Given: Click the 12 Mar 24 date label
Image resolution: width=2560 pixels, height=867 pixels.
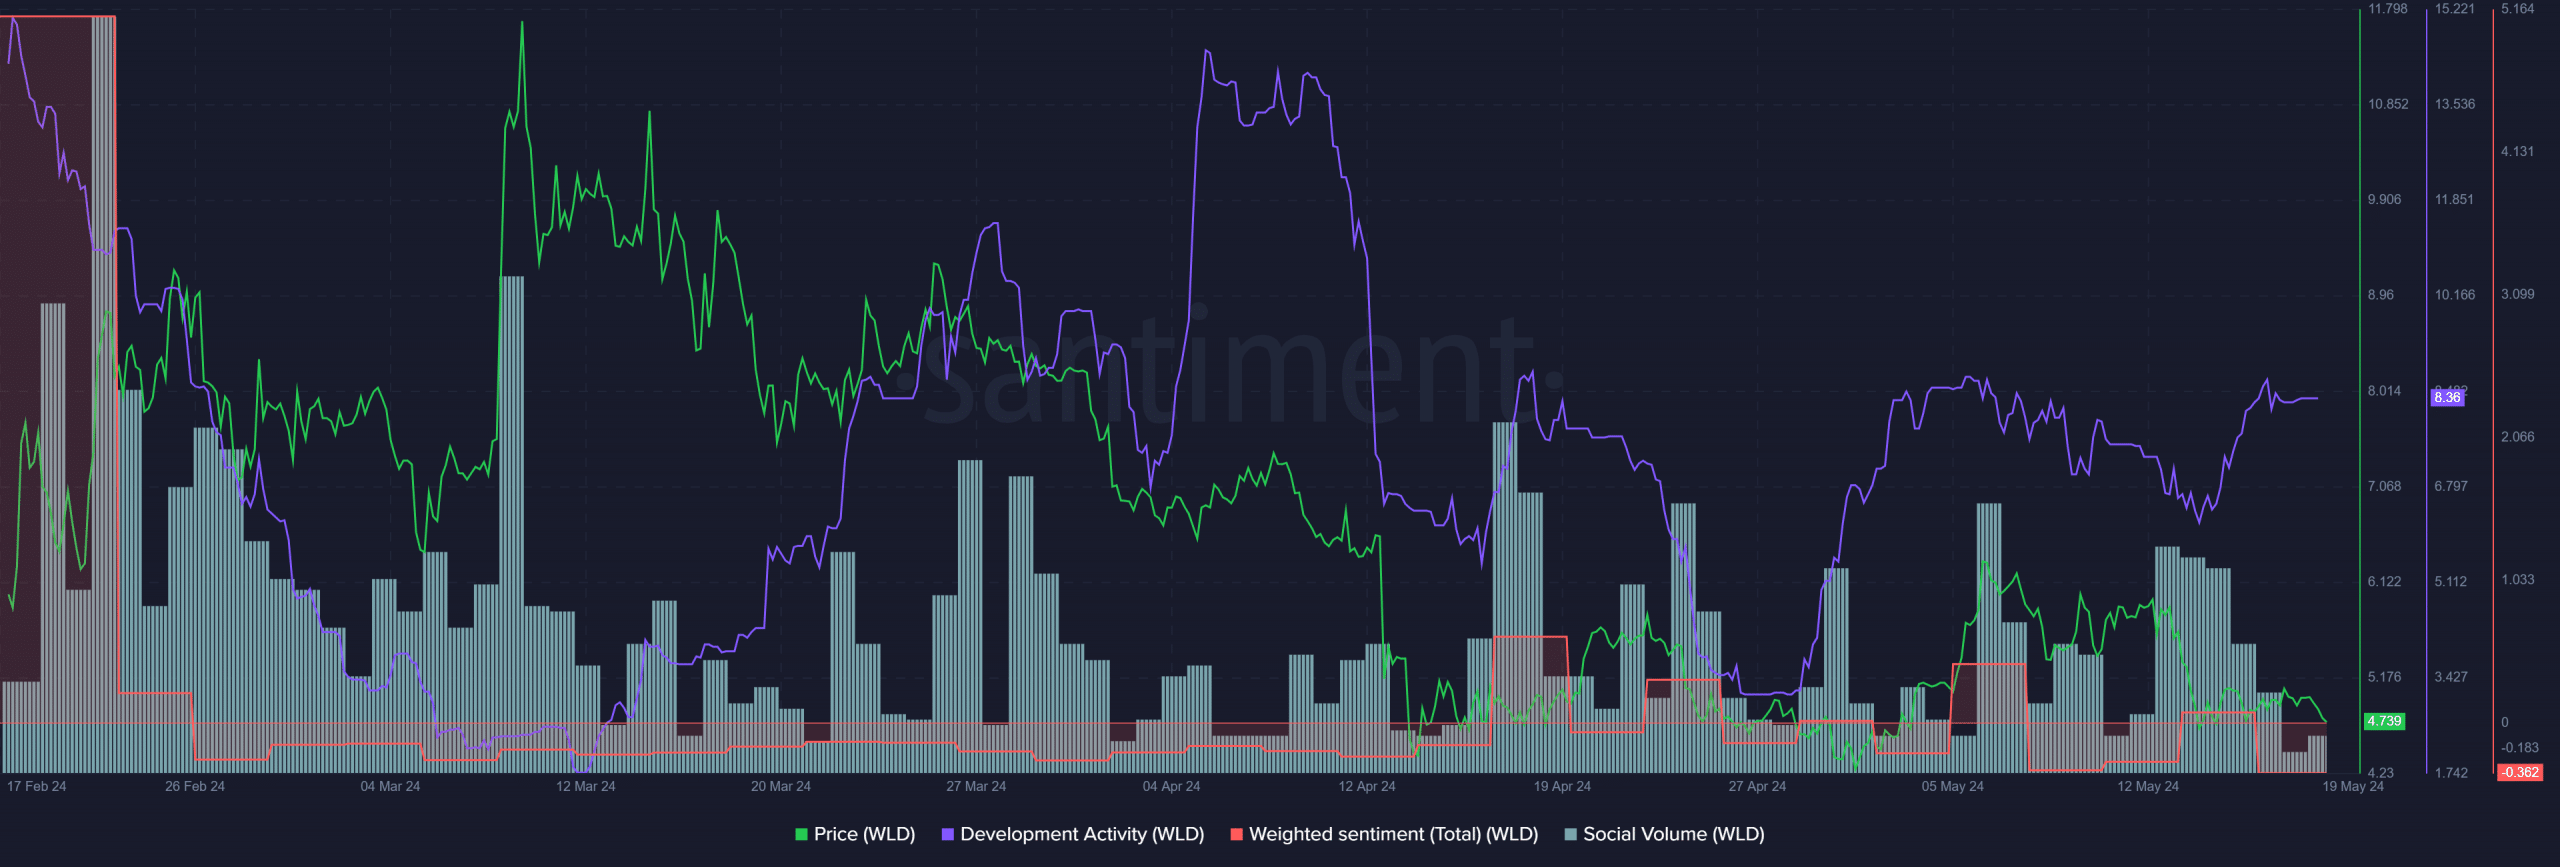Looking at the screenshot, I should pos(586,786).
